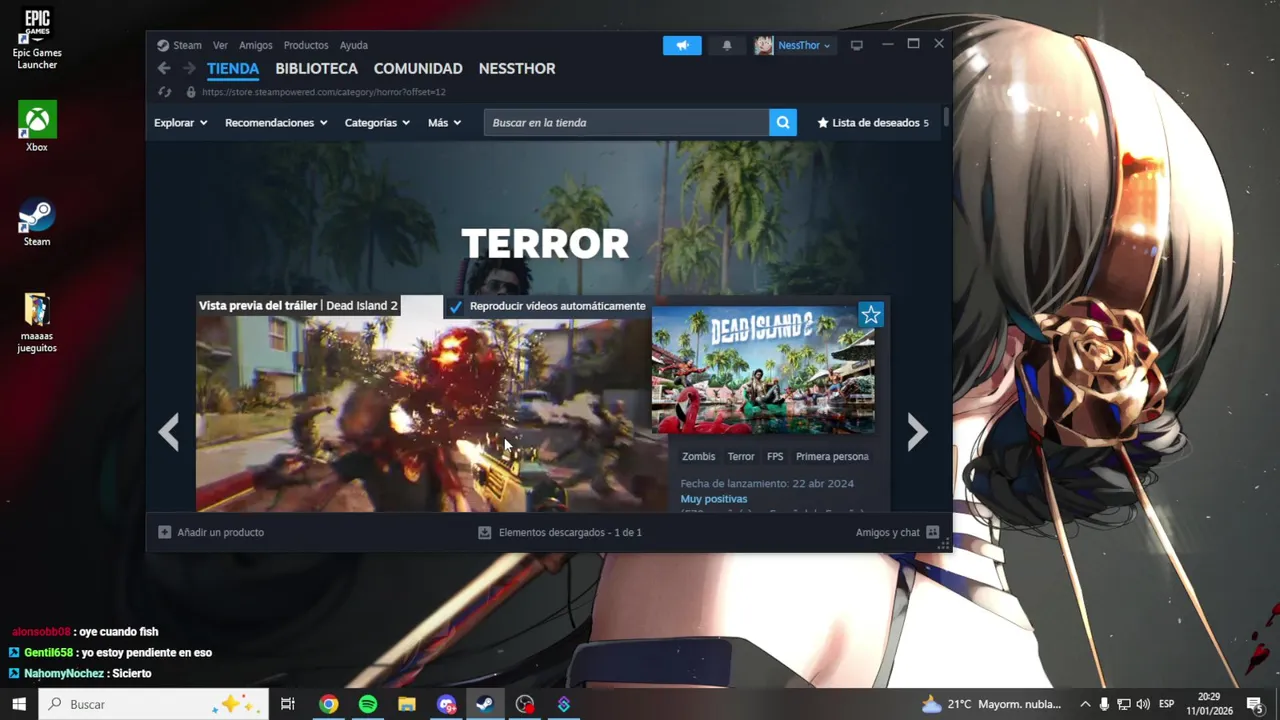Expand the Recomendaciones dropdown
This screenshot has width=1280, height=720.
click(x=276, y=123)
